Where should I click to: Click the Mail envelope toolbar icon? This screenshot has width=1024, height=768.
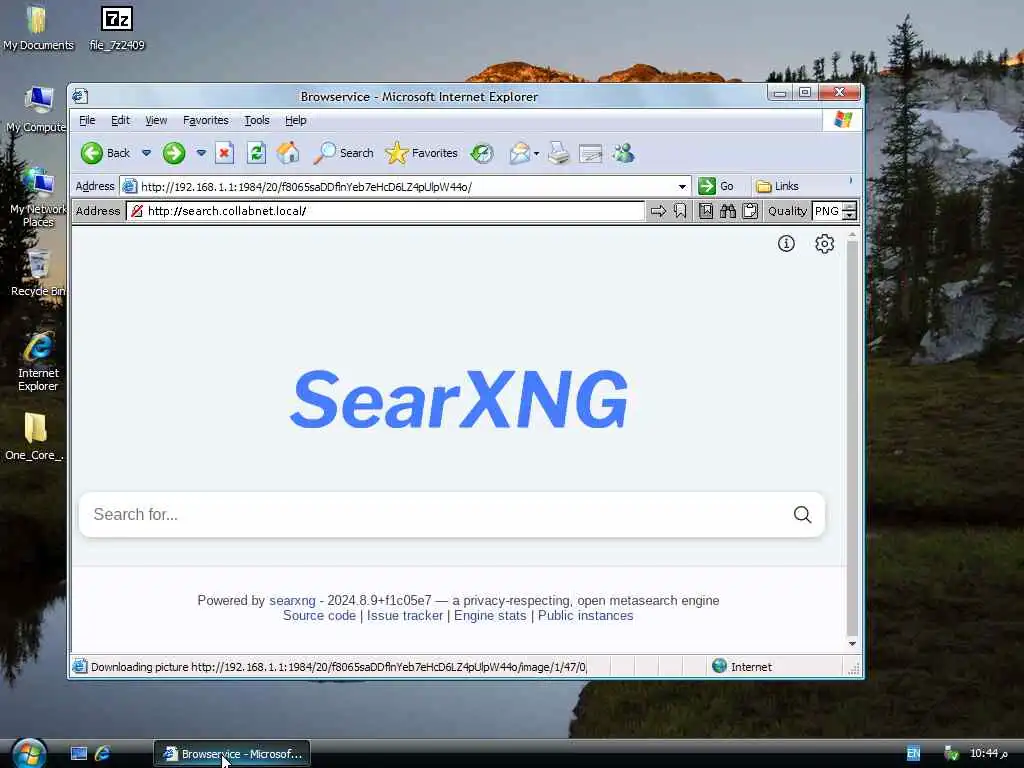point(520,153)
